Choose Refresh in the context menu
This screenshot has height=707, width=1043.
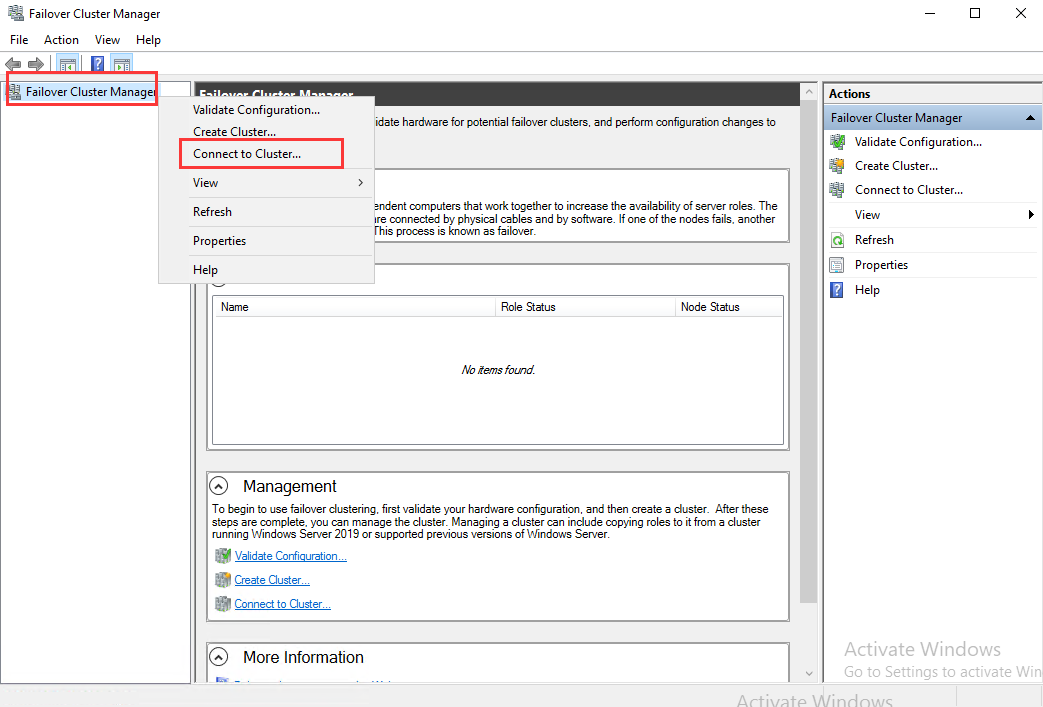click(x=266, y=212)
